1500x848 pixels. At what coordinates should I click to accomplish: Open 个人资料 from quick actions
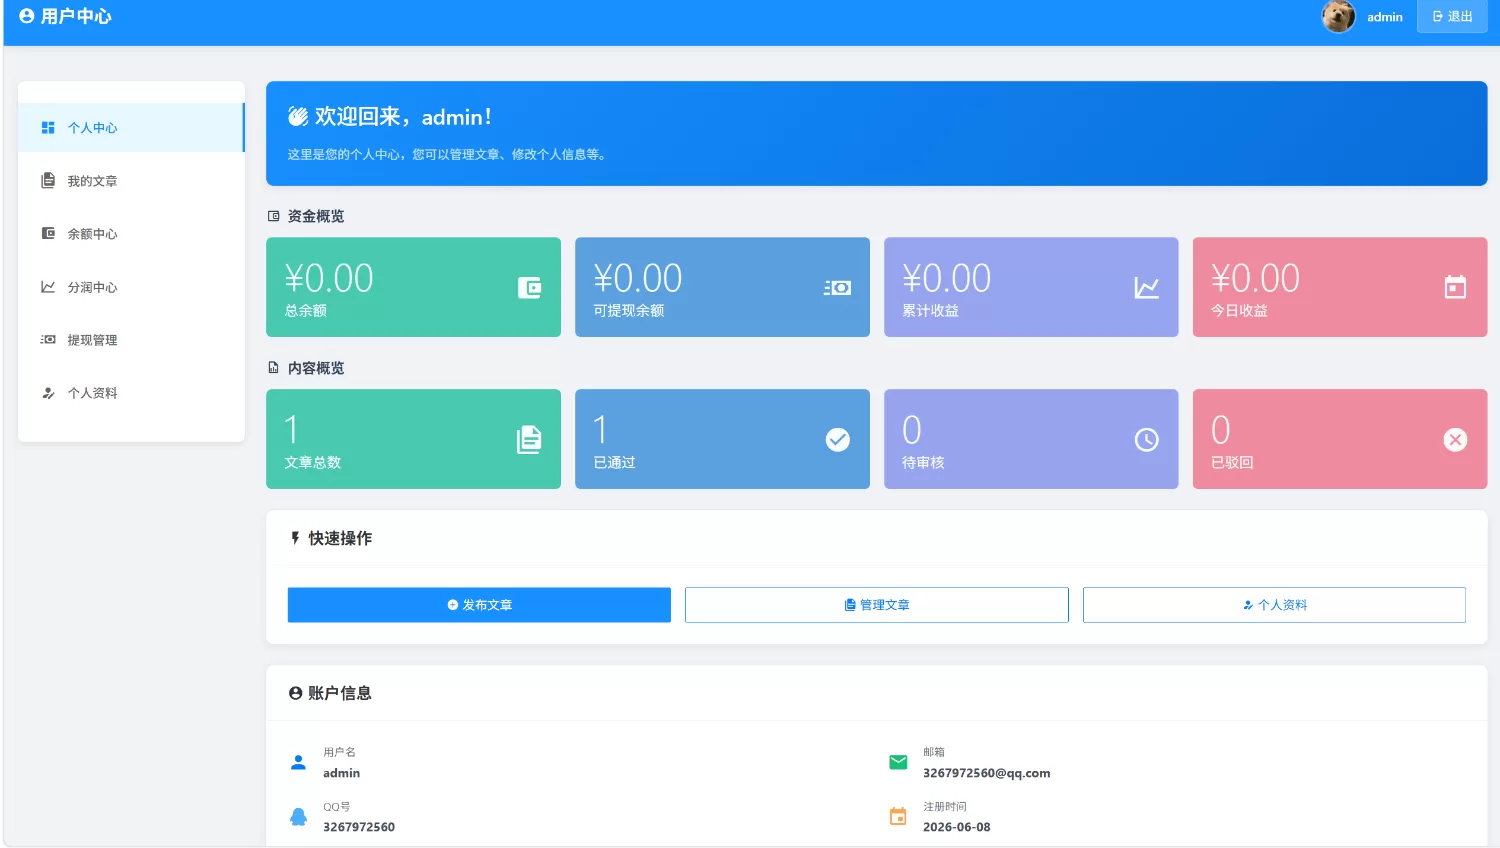point(1274,605)
